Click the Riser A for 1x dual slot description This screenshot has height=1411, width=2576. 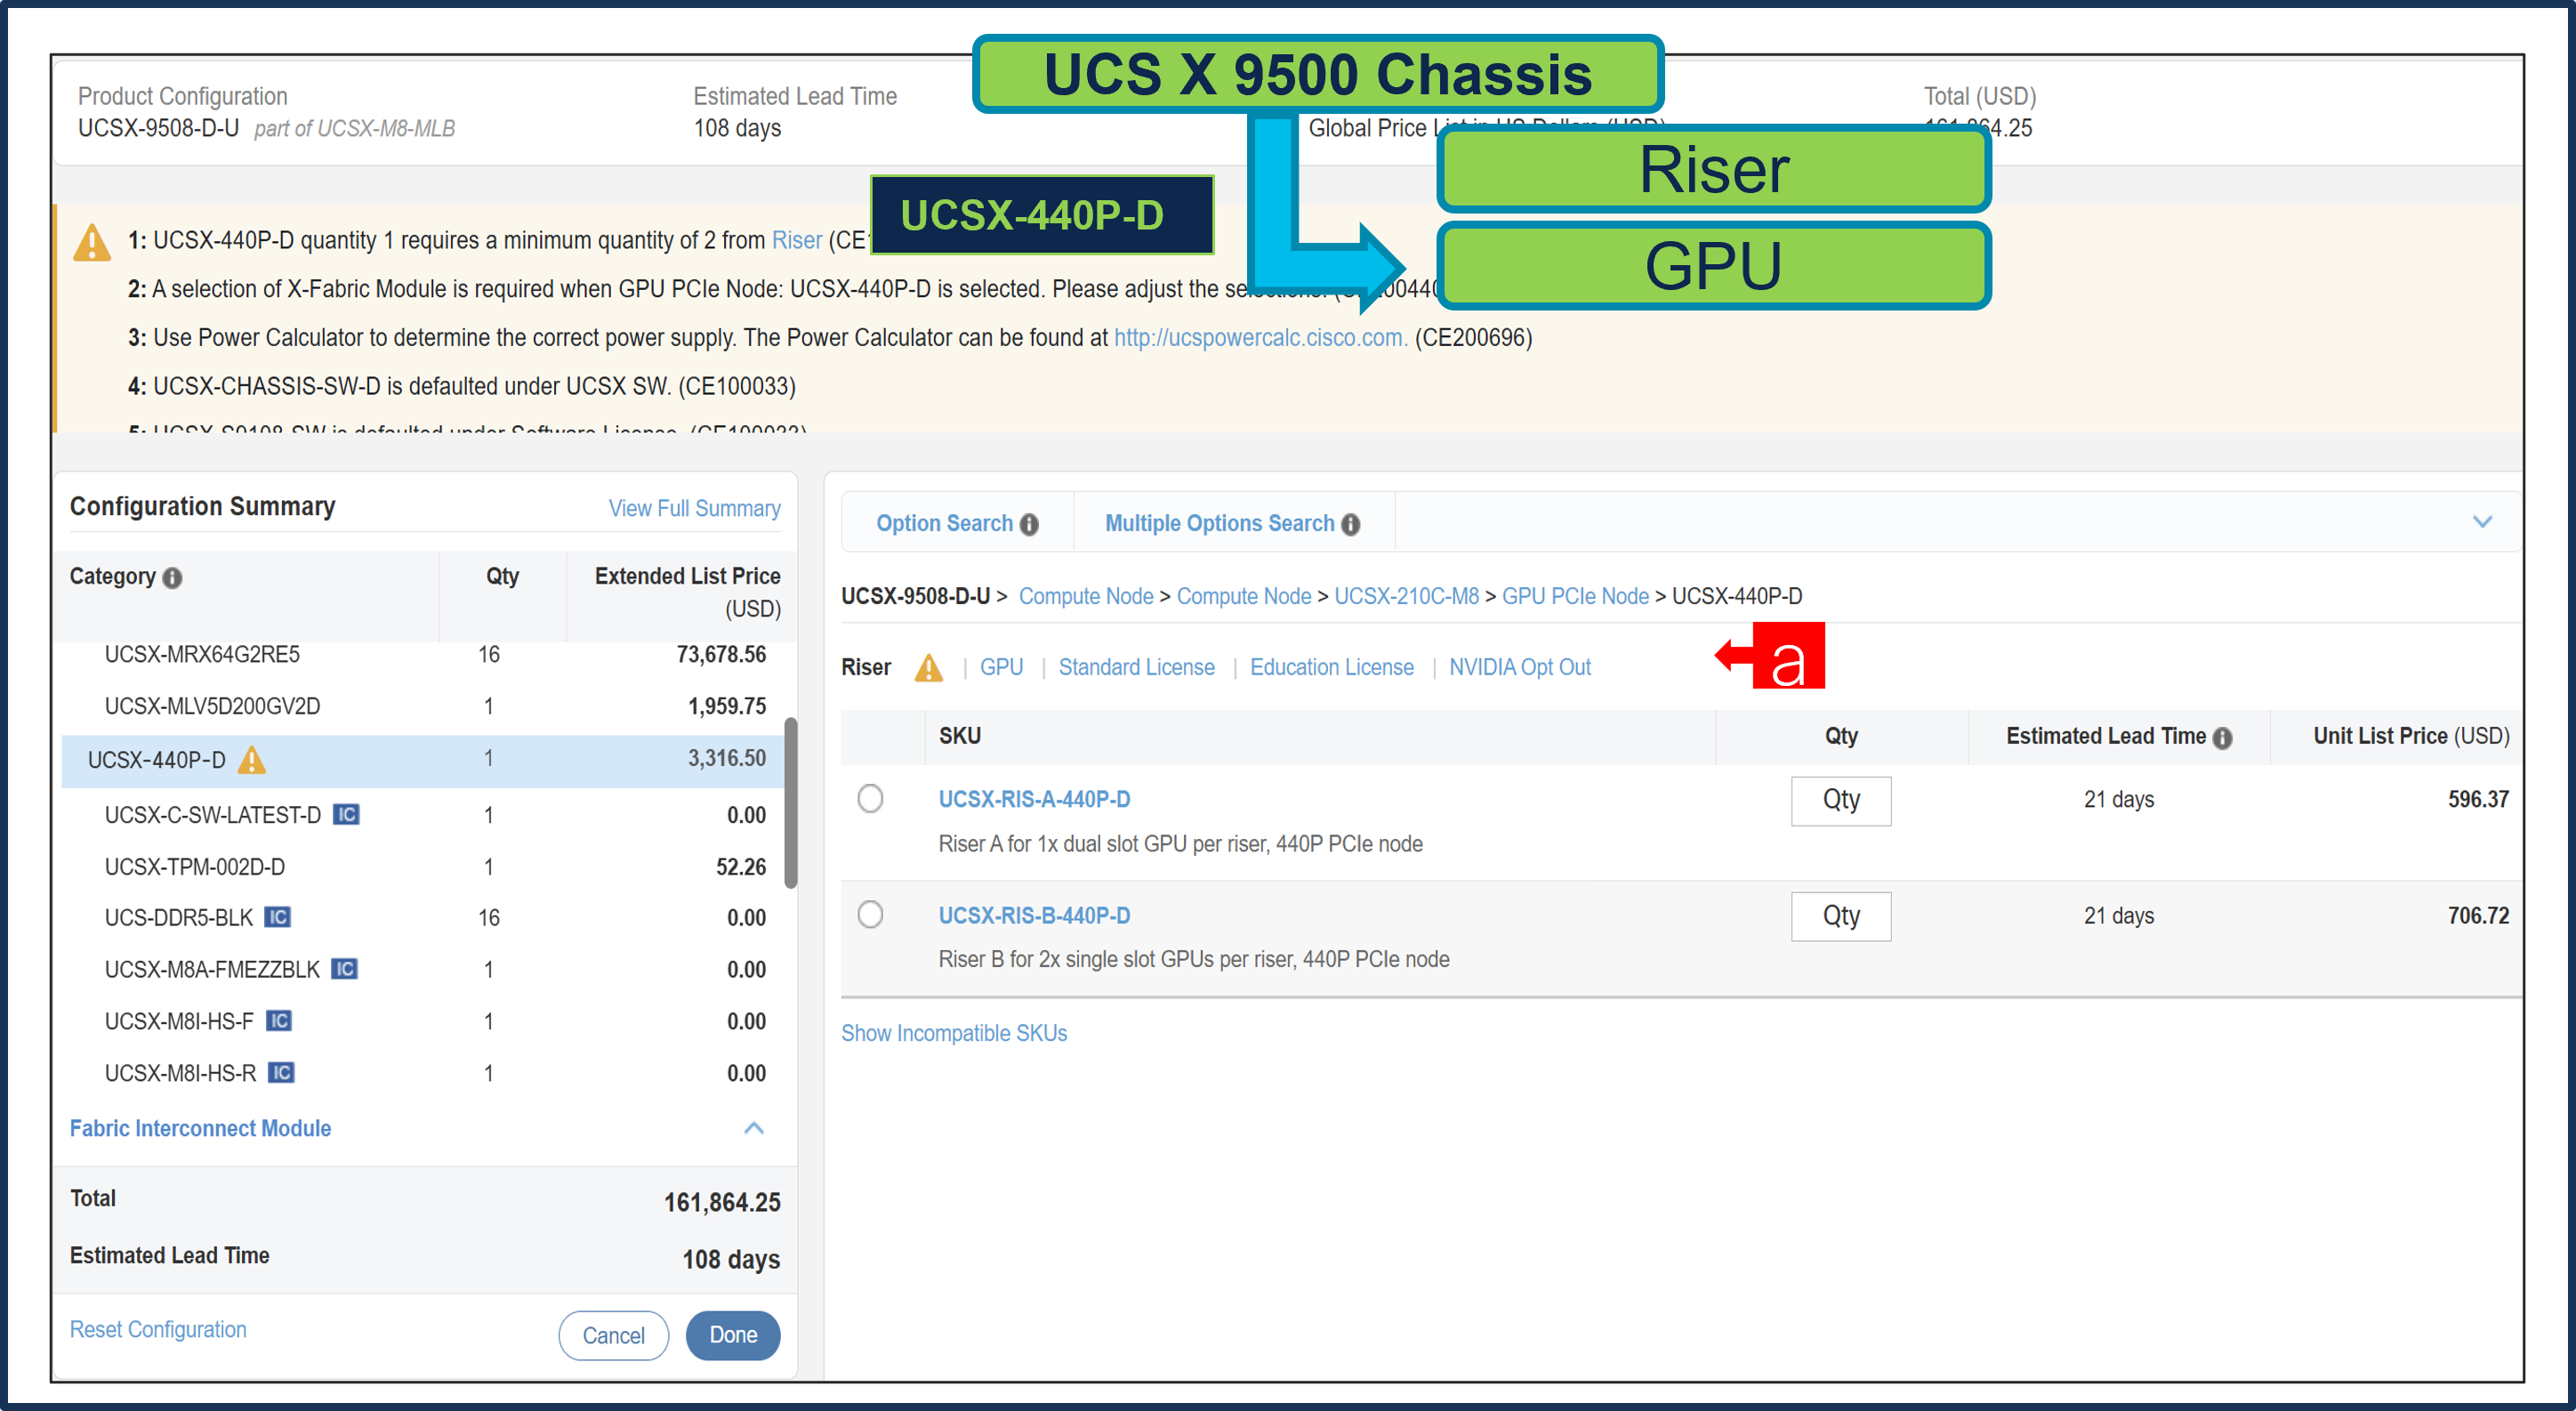click(1180, 843)
